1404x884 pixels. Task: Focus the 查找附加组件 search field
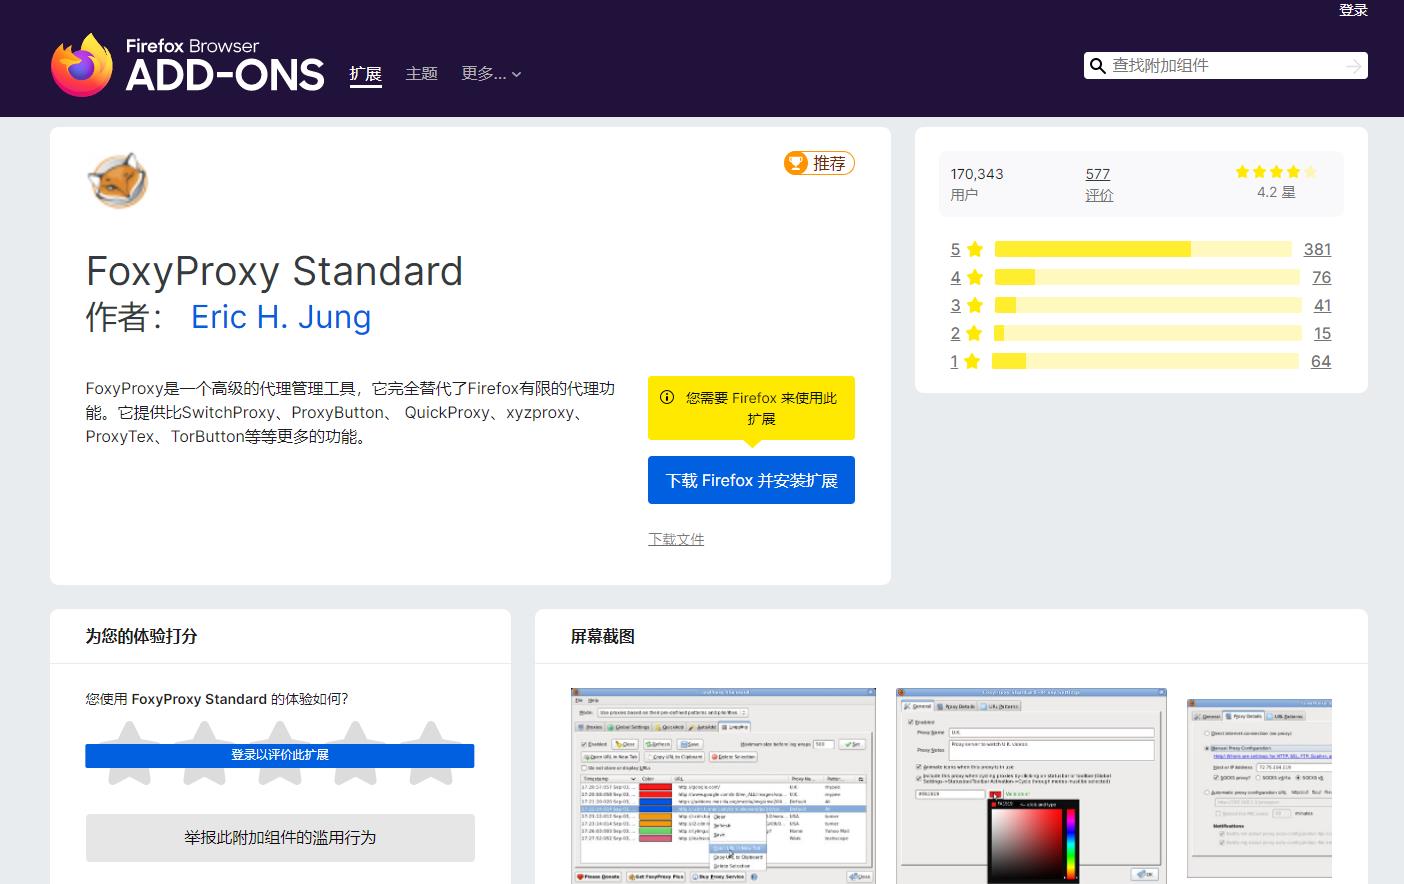[x=1225, y=66]
